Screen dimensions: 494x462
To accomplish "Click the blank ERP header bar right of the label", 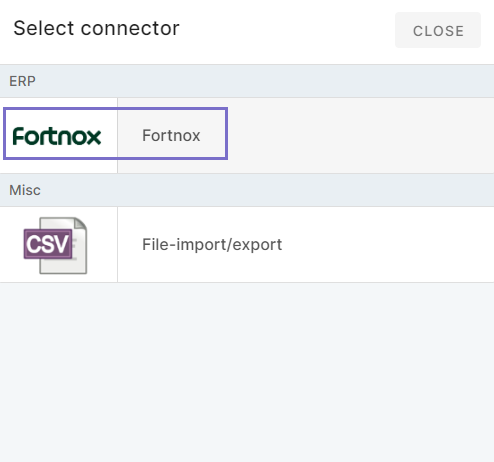I will (265, 81).
